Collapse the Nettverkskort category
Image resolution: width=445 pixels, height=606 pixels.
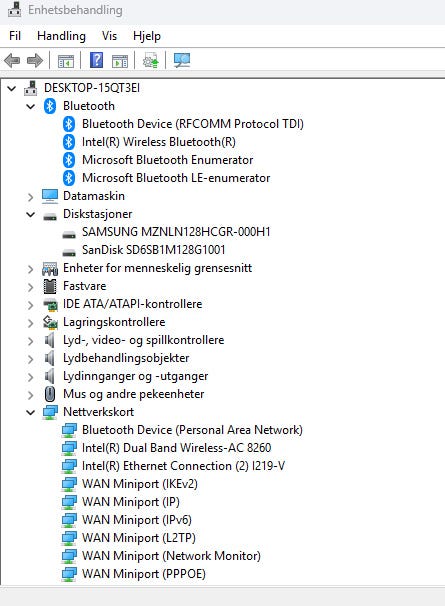click(31, 412)
